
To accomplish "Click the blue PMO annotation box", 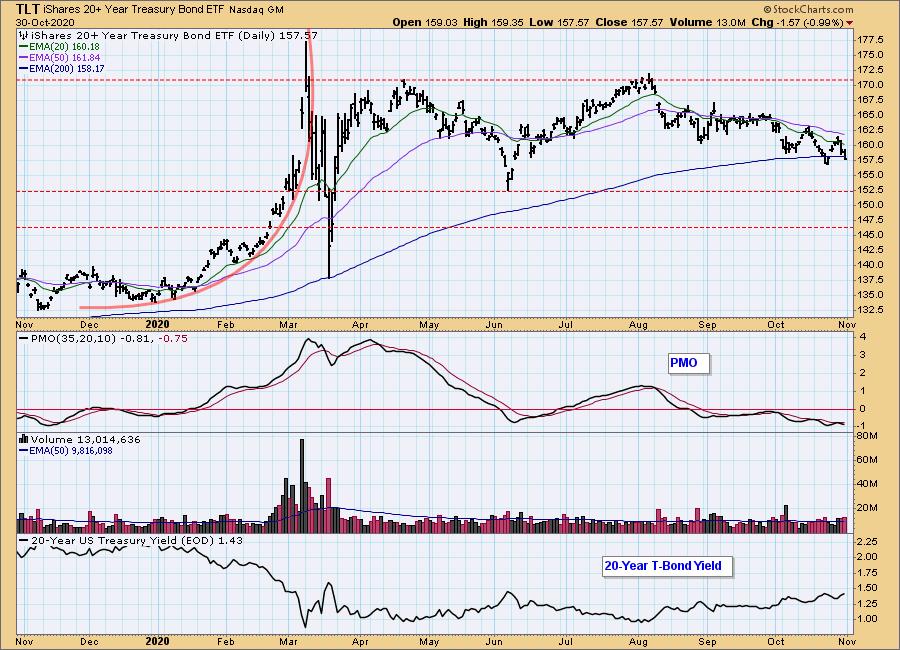I will pyautogui.click(x=689, y=363).
